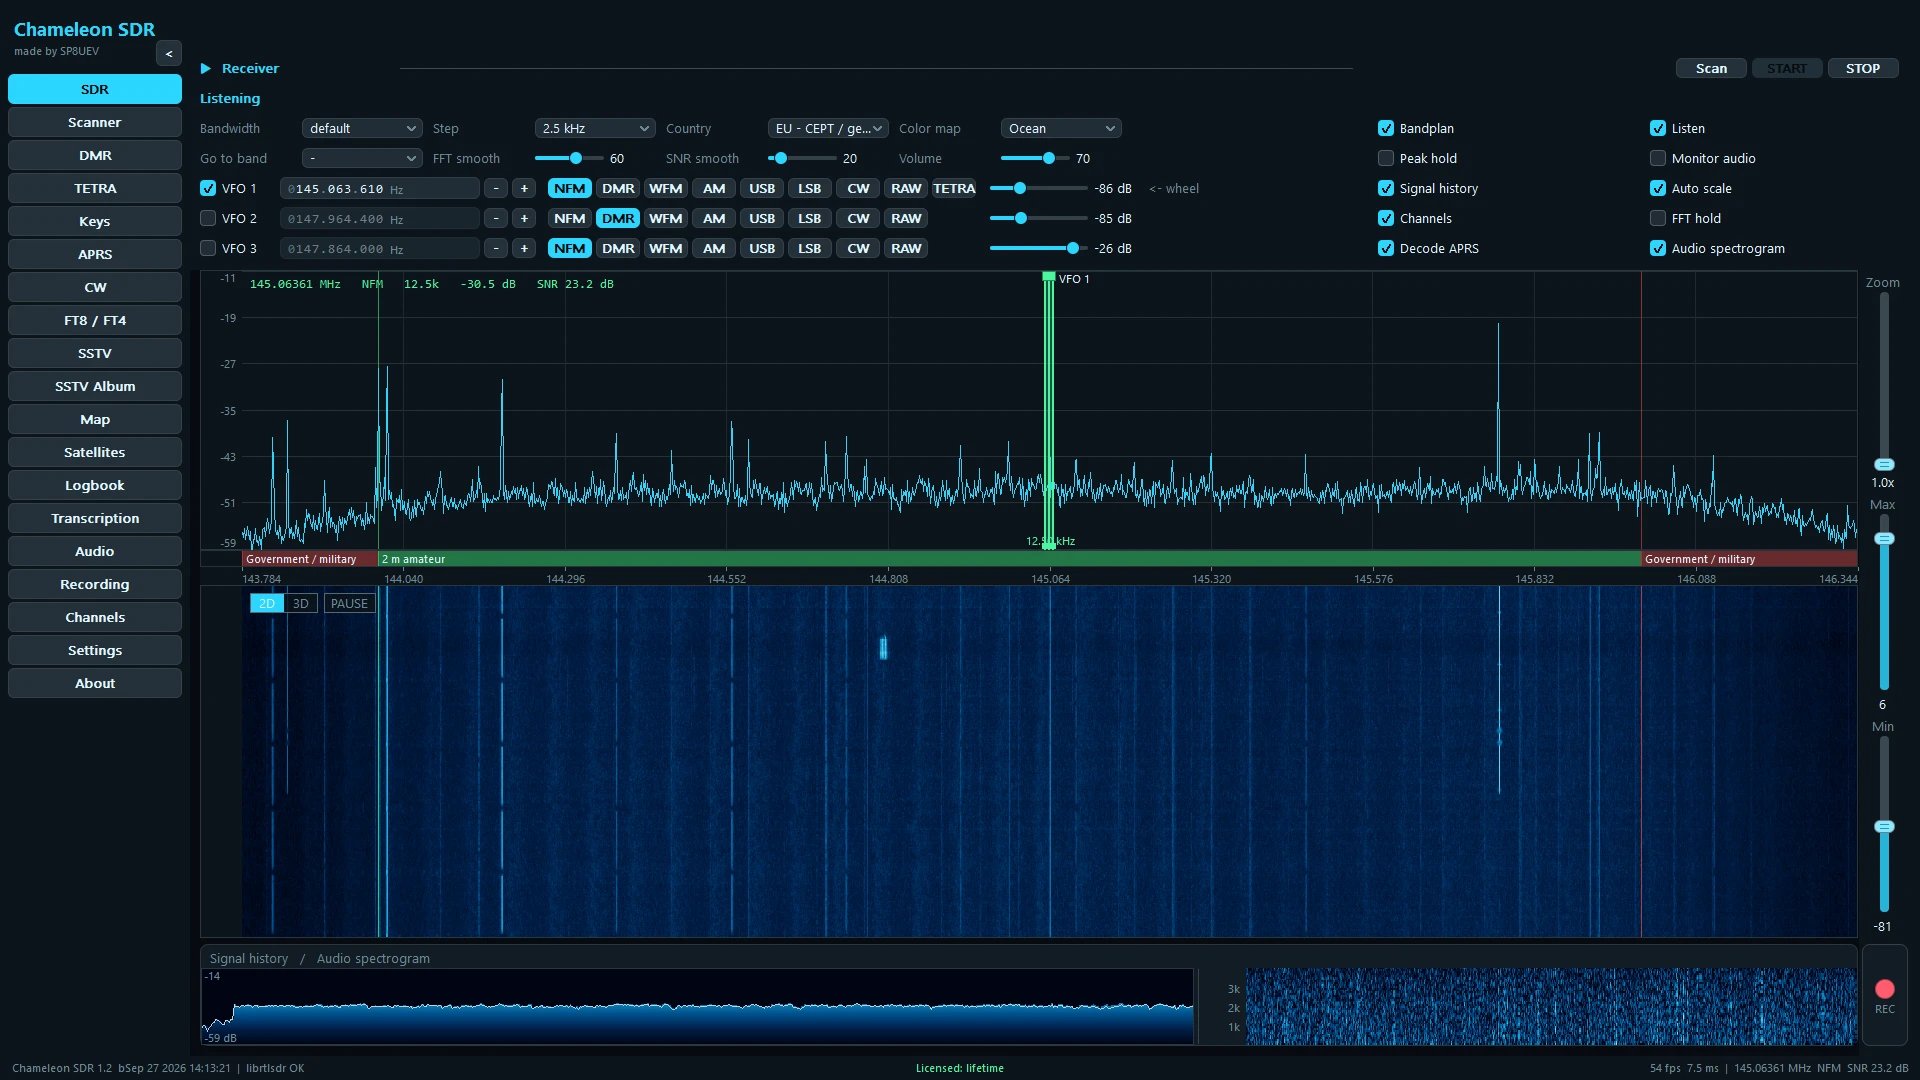Disable Decode APRS checkbox
1920x1080 pixels.
coord(1386,248)
